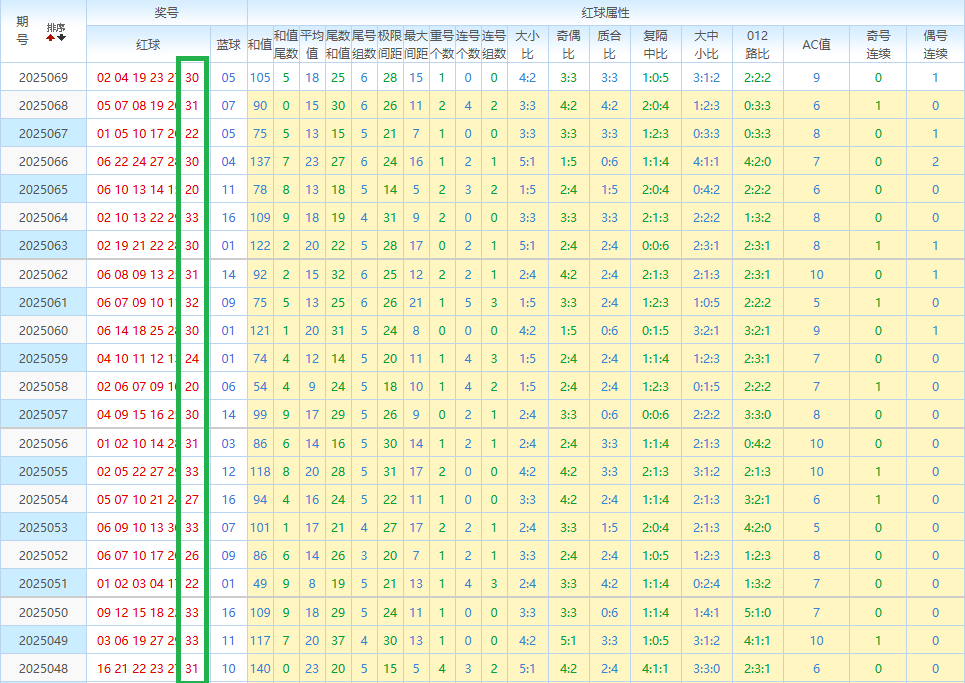Click the 平均值 column header

pyautogui.click(x=312, y=44)
